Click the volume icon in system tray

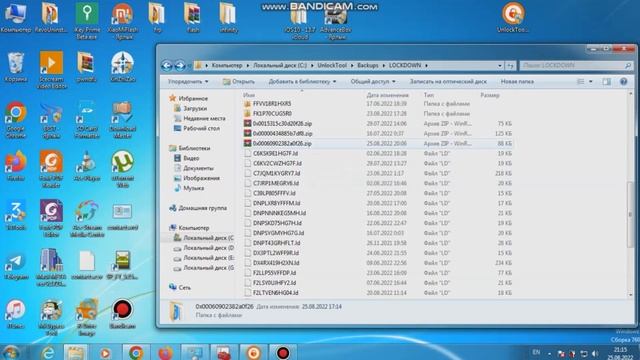click(x=595, y=353)
